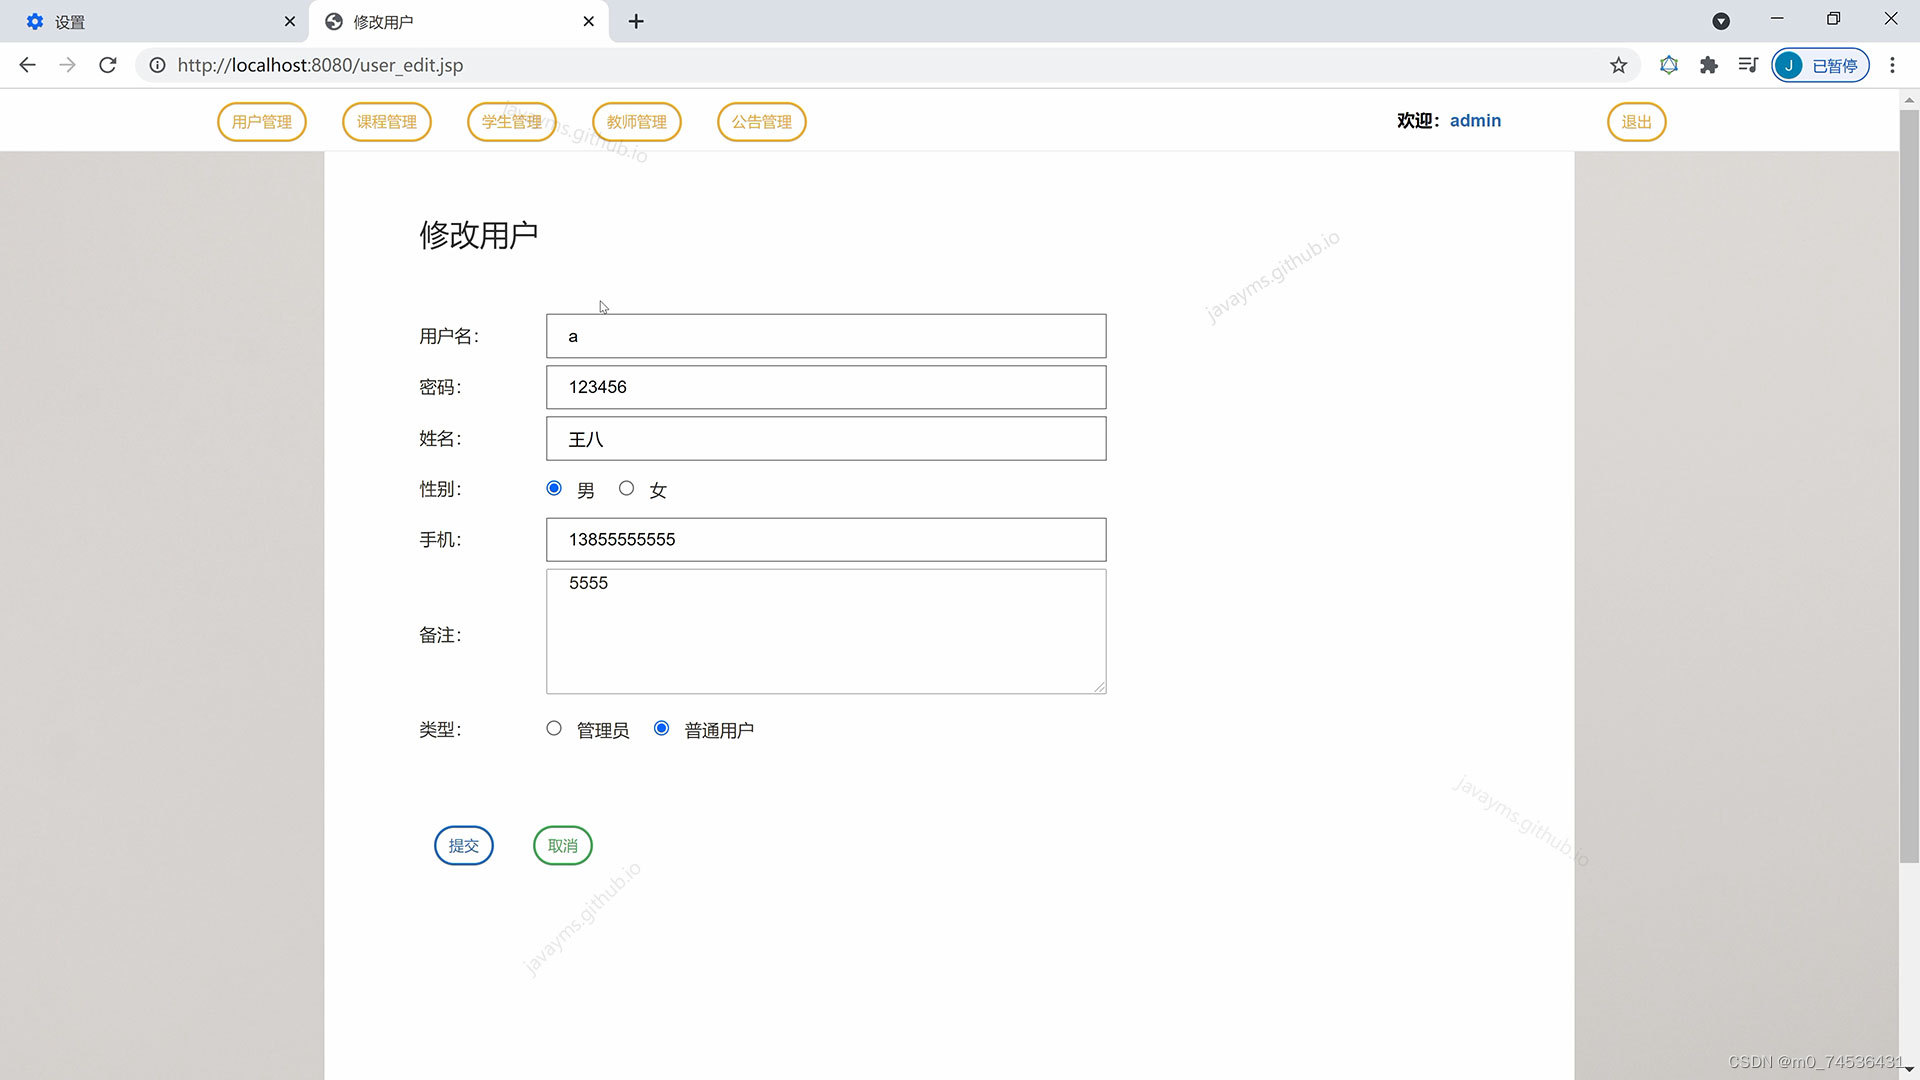The image size is (1920, 1080).
Task: Switch to the 修改用户 tab
Action: click(460, 21)
